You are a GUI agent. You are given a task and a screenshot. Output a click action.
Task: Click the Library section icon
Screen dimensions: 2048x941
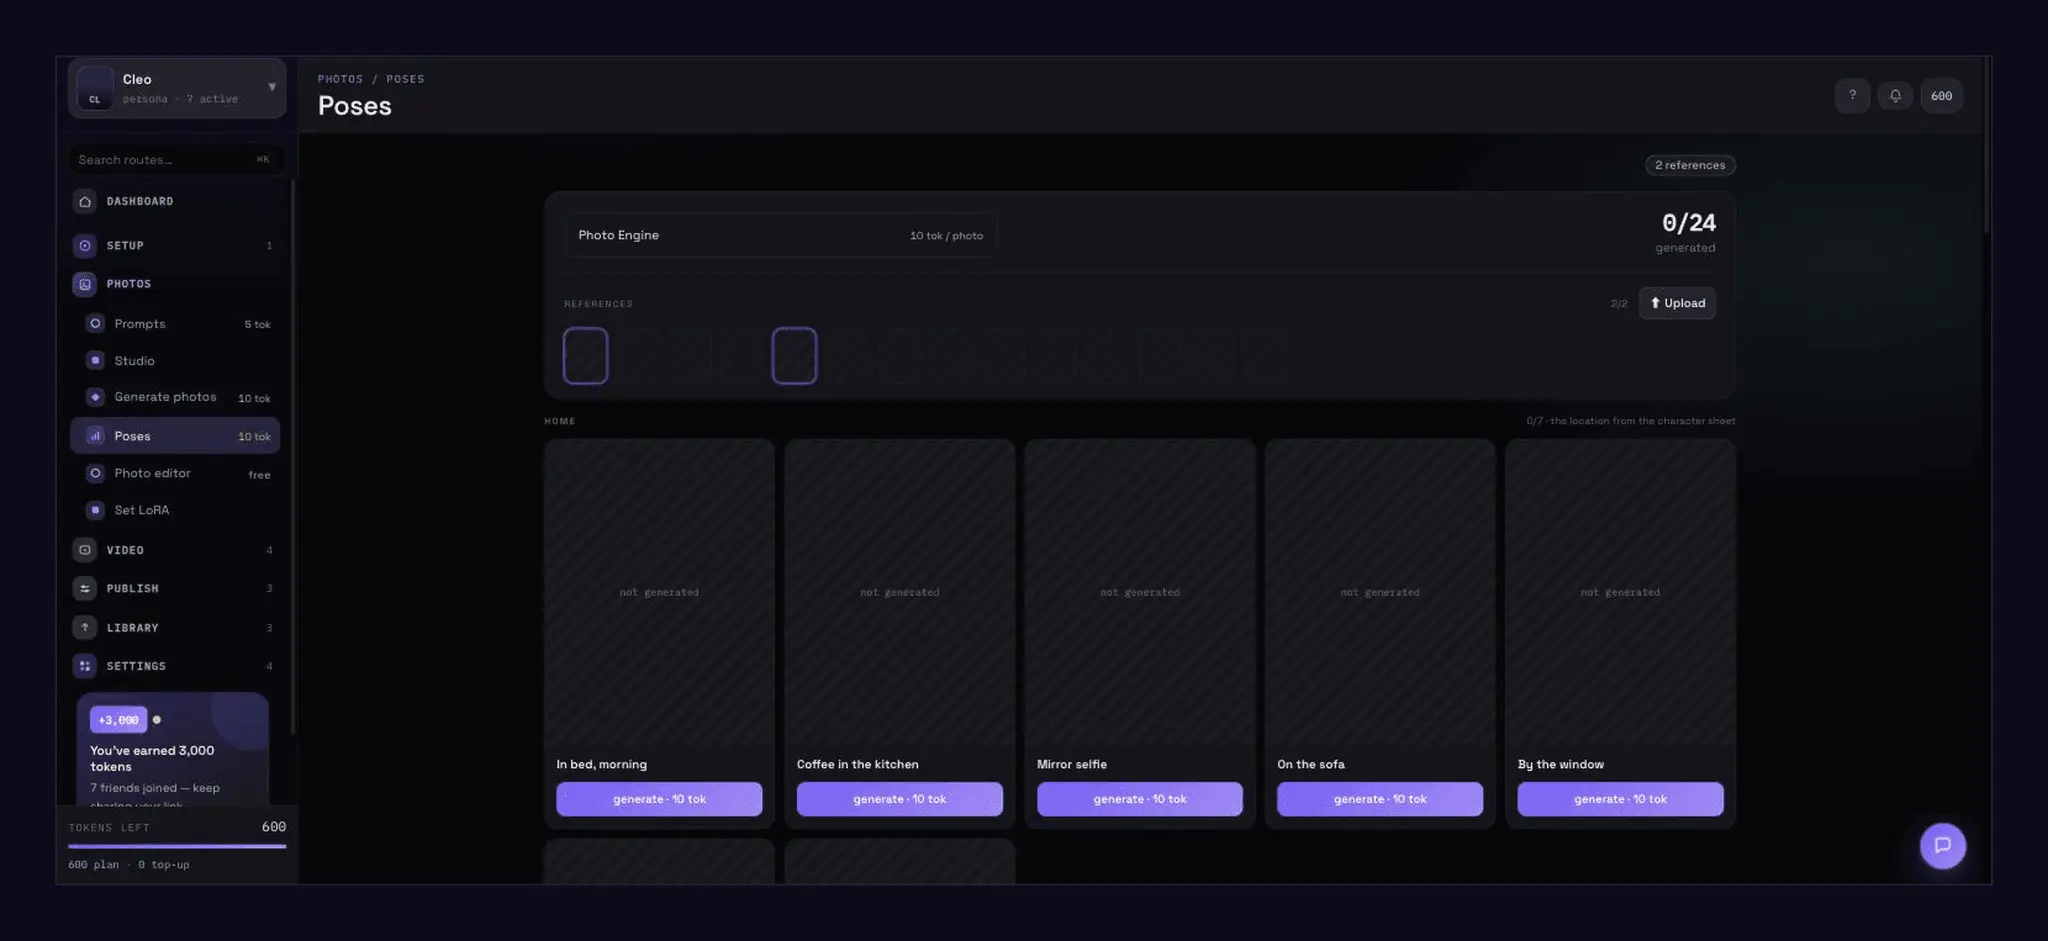(85, 627)
